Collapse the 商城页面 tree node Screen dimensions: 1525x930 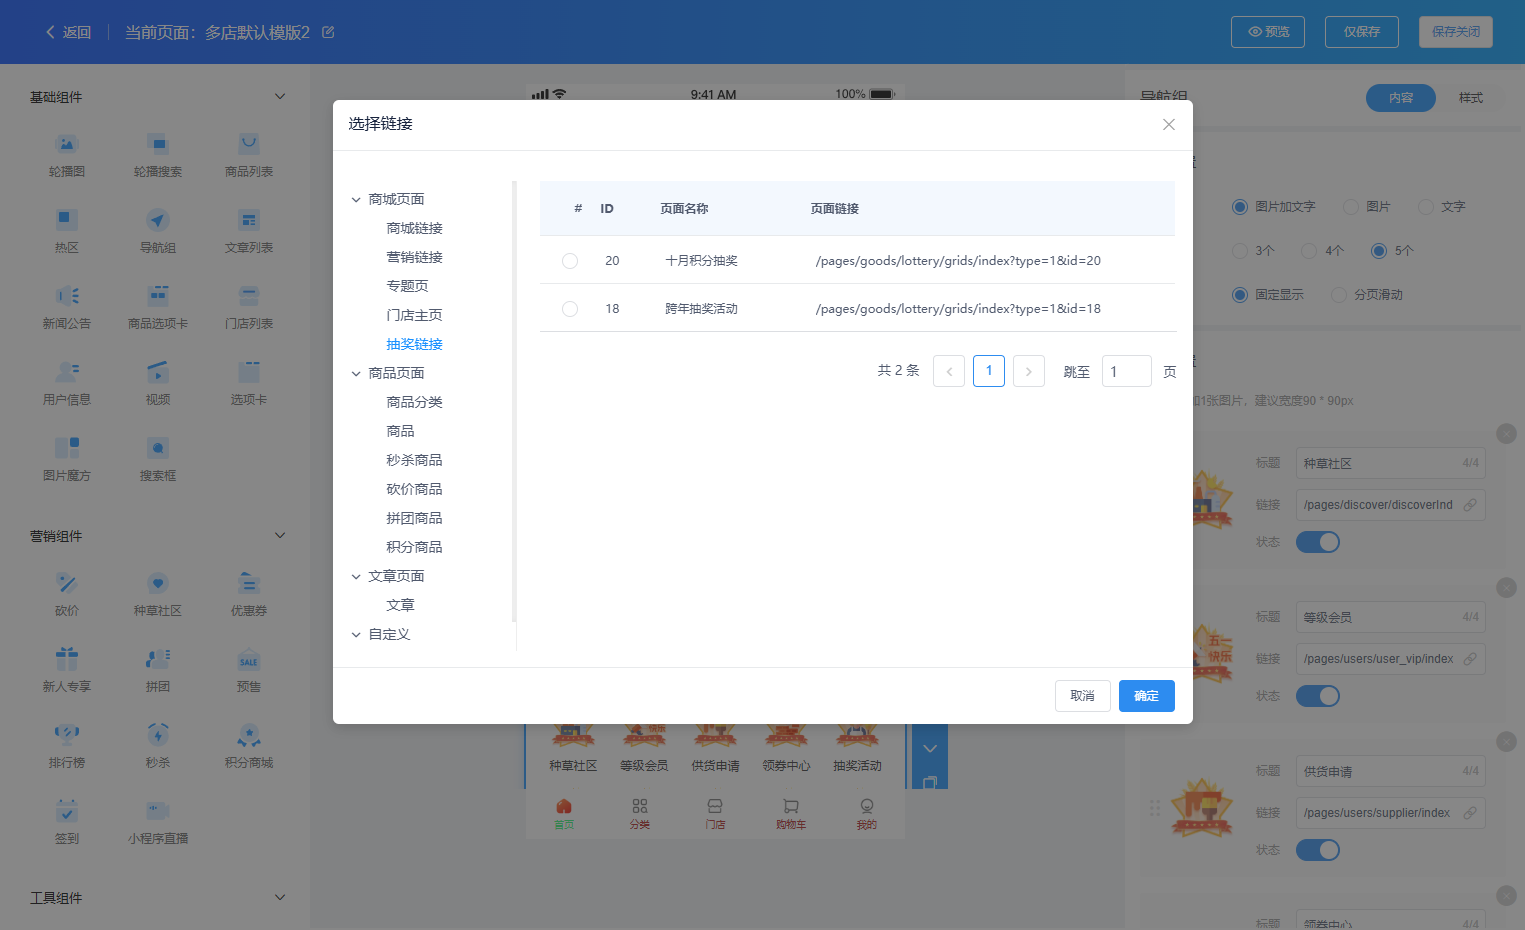(356, 200)
